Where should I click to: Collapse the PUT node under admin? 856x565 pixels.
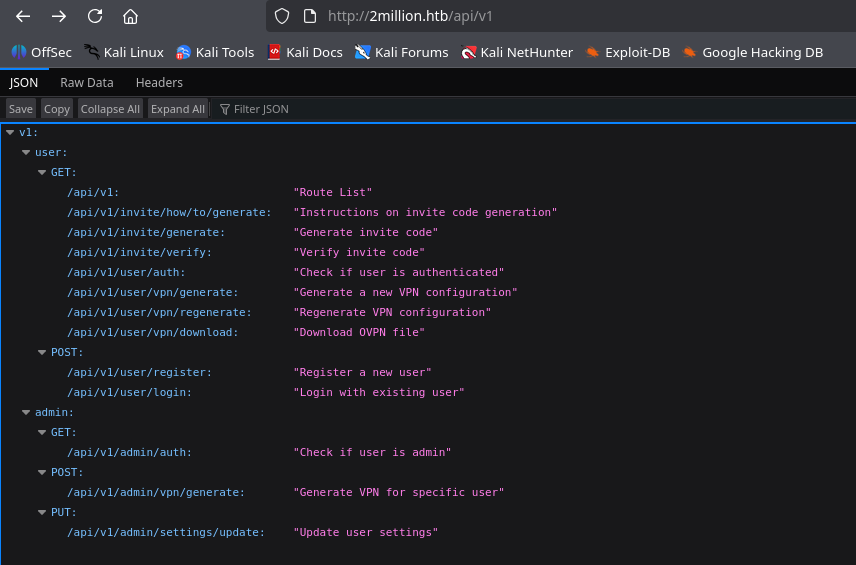[41, 512]
